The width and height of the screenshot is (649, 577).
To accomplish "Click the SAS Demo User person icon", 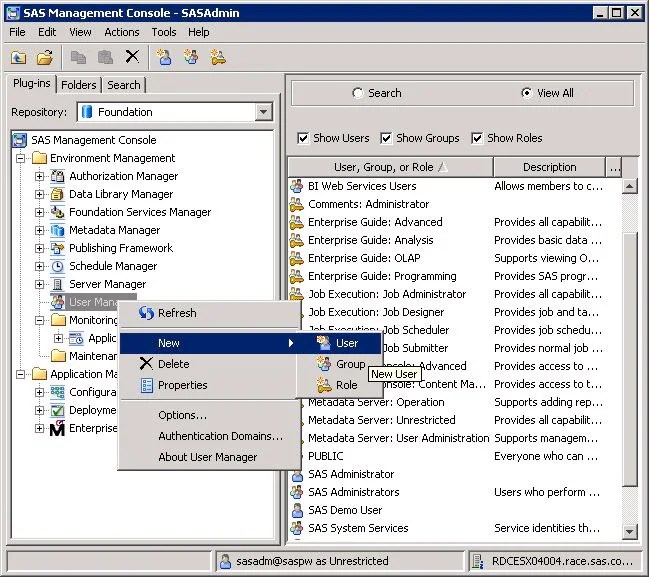I will pyautogui.click(x=297, y=510).
